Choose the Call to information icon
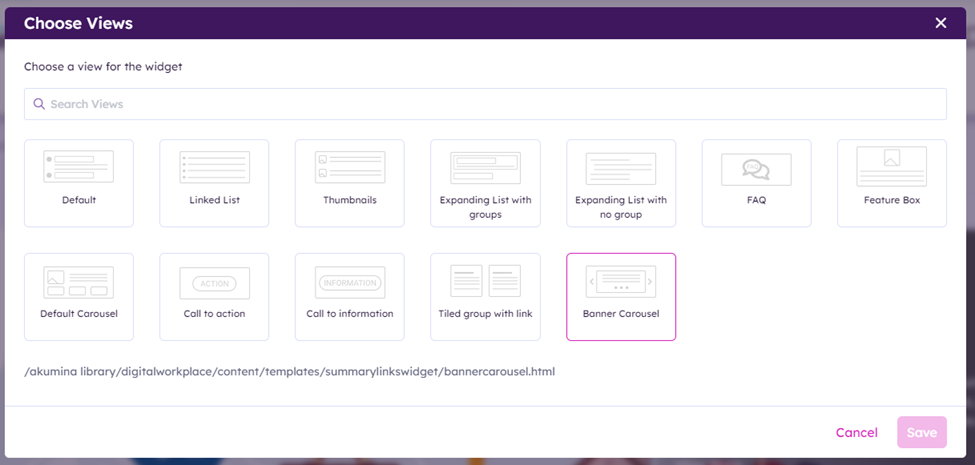The height and width of the screenshot is (465, 975). click(350, 283)
